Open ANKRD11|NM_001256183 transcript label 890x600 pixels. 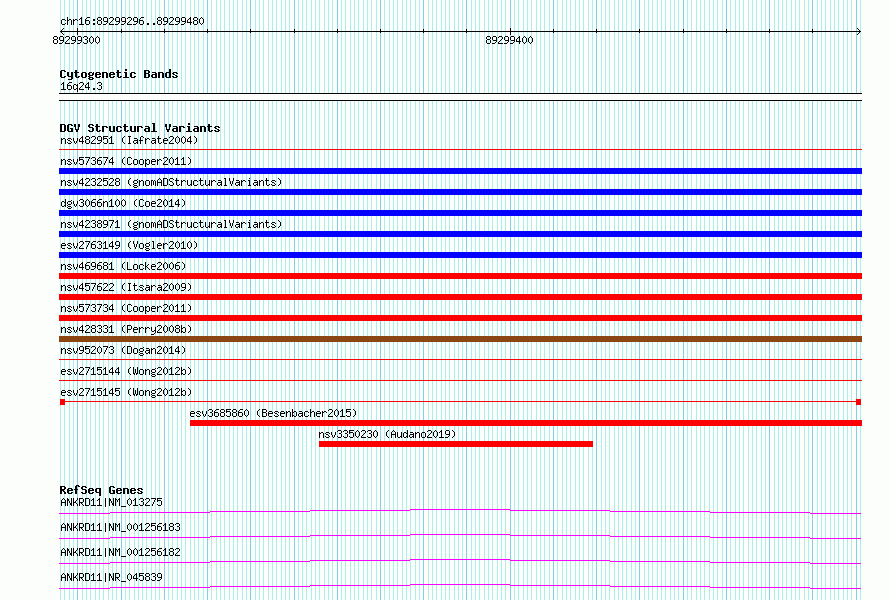coord(120,527)
